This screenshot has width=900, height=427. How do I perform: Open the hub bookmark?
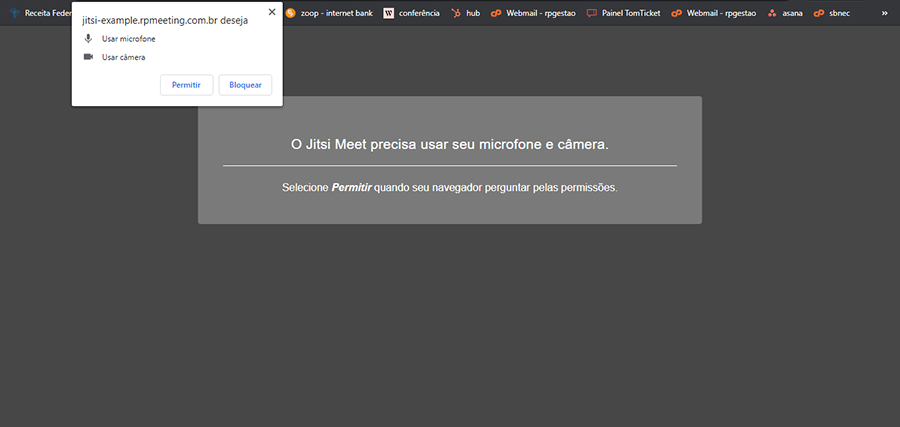click(465, 13)
